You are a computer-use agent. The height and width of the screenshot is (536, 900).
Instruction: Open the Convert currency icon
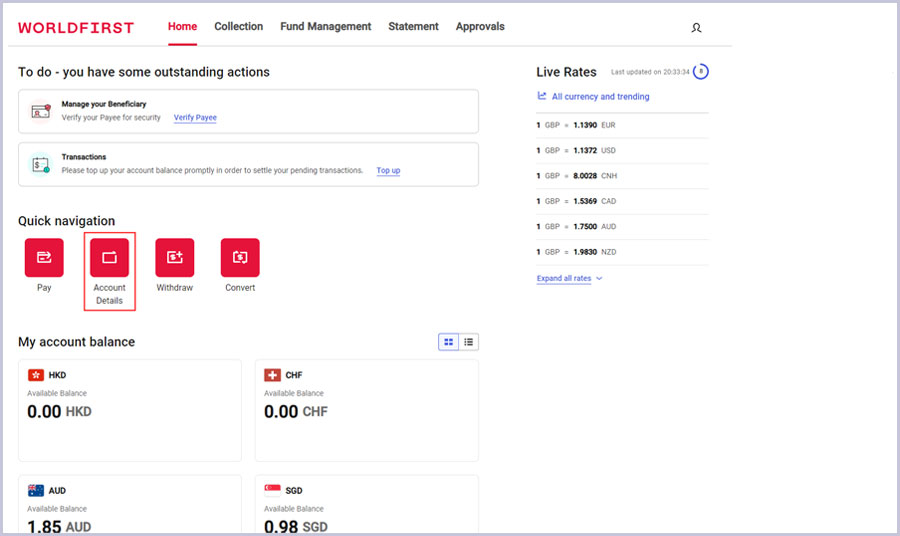point(240,258)
